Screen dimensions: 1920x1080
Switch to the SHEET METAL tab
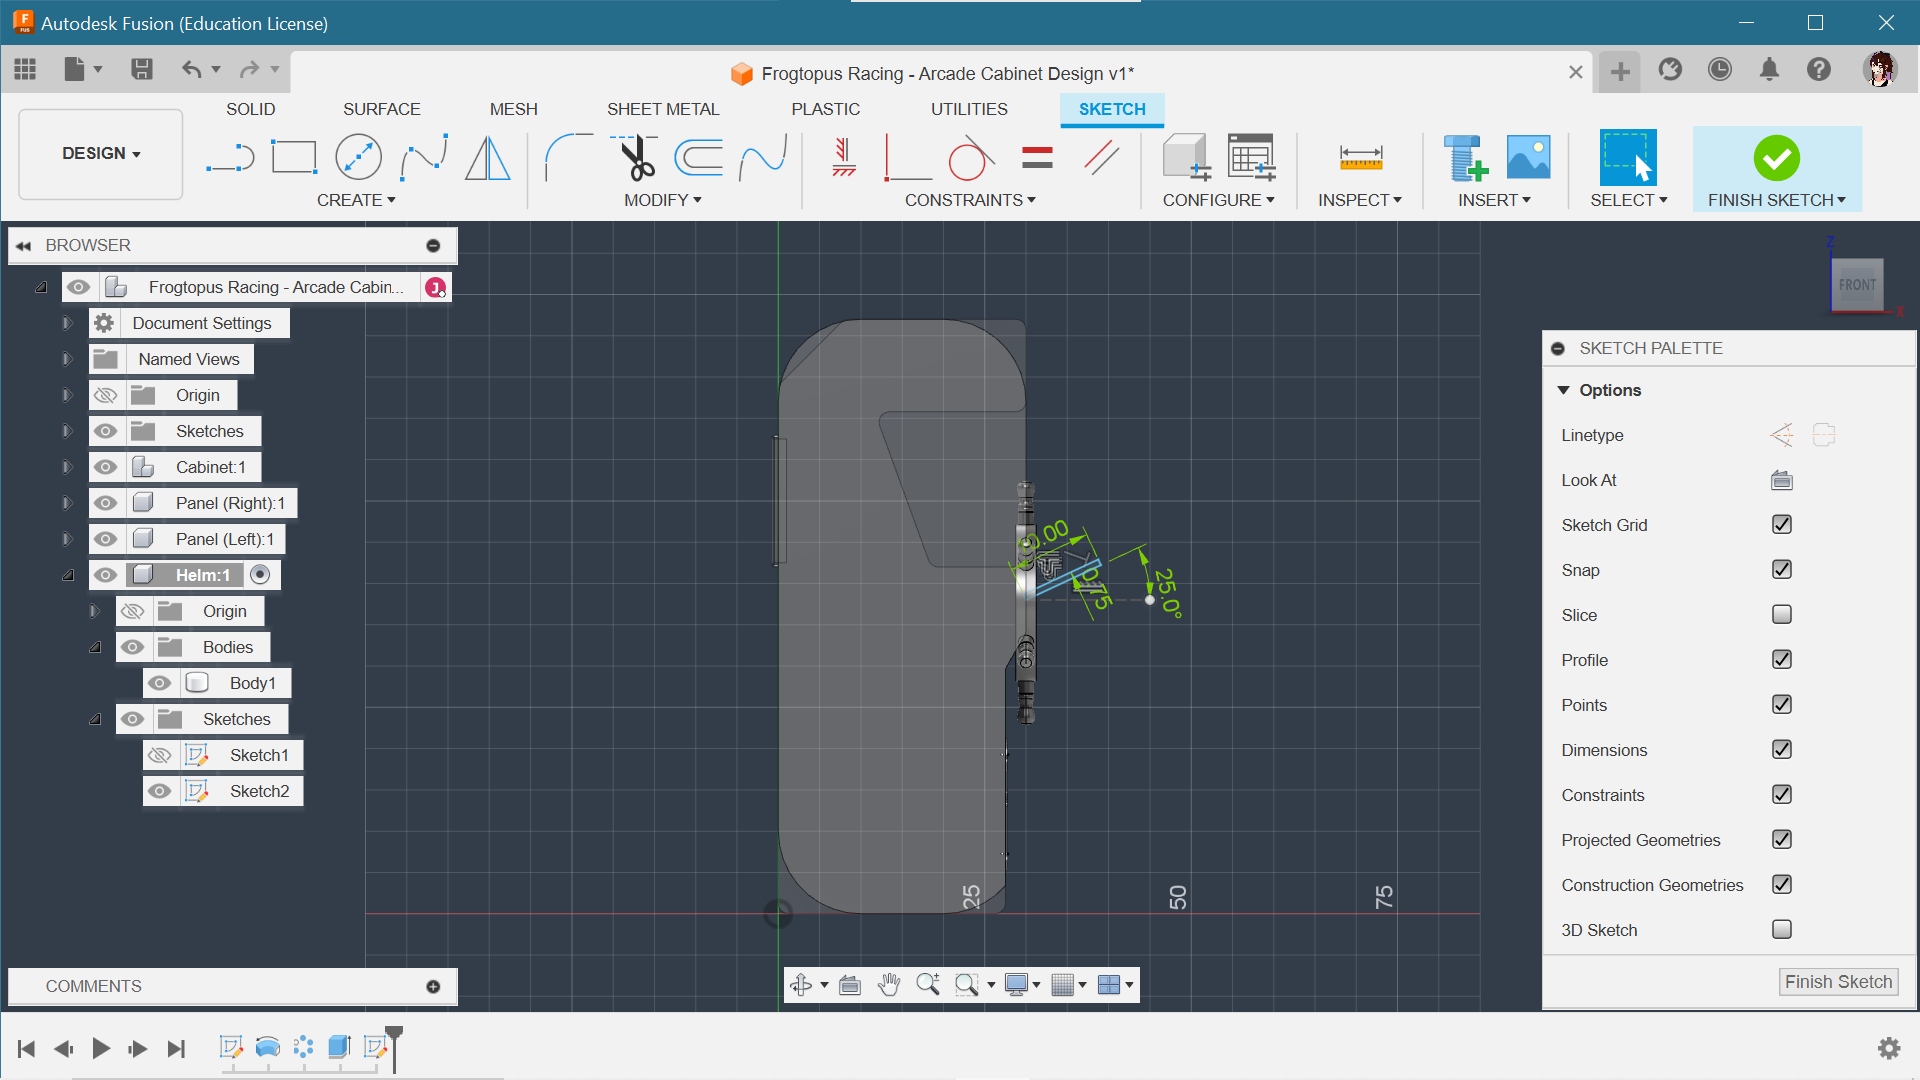[663, 109]
